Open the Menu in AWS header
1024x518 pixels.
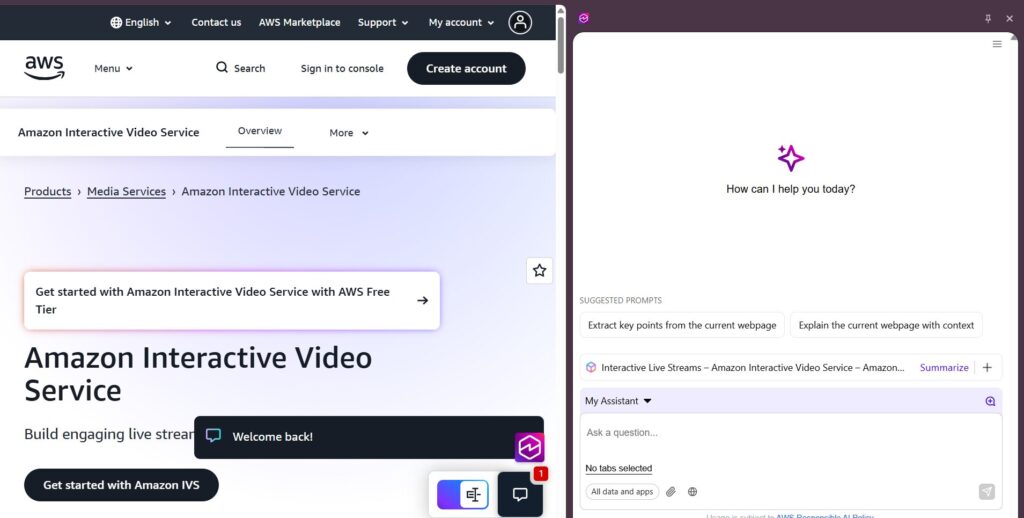113,68
